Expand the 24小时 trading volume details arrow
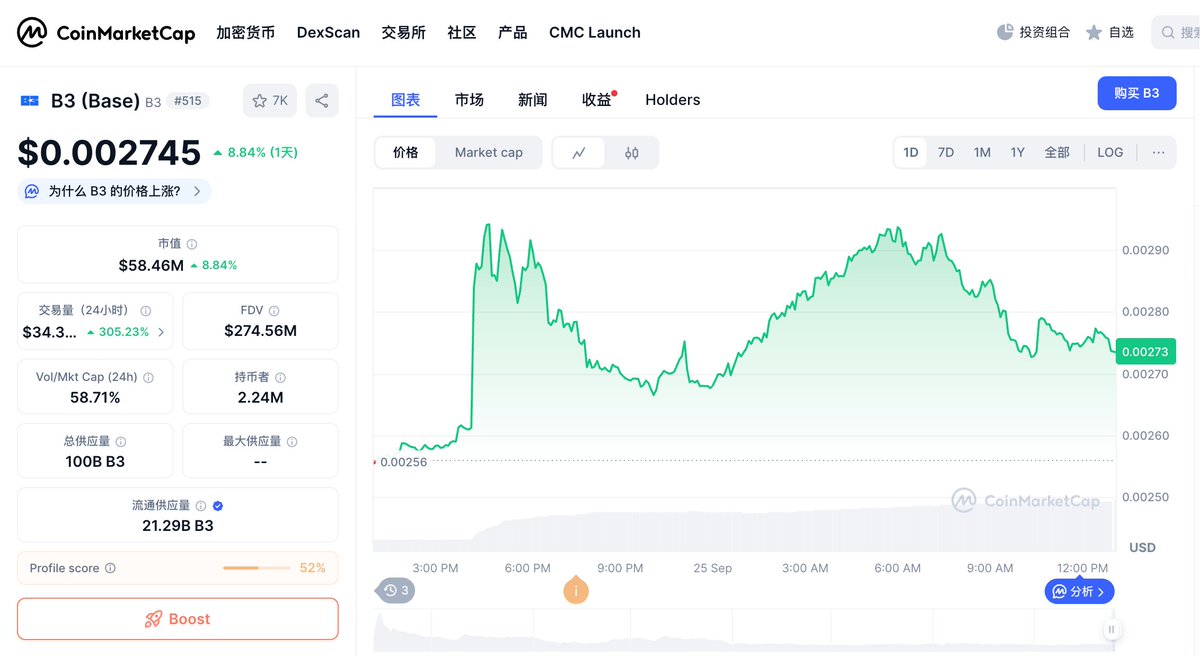Screen dimensions: 1200x657 162,332
